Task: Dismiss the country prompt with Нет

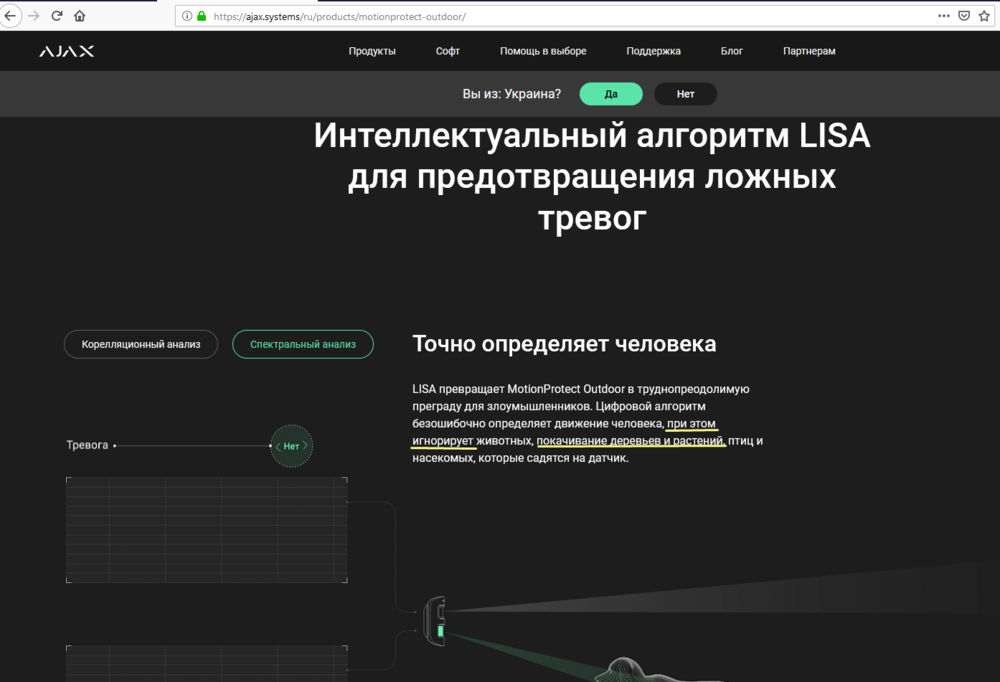Action: click(x=685, y=94)
